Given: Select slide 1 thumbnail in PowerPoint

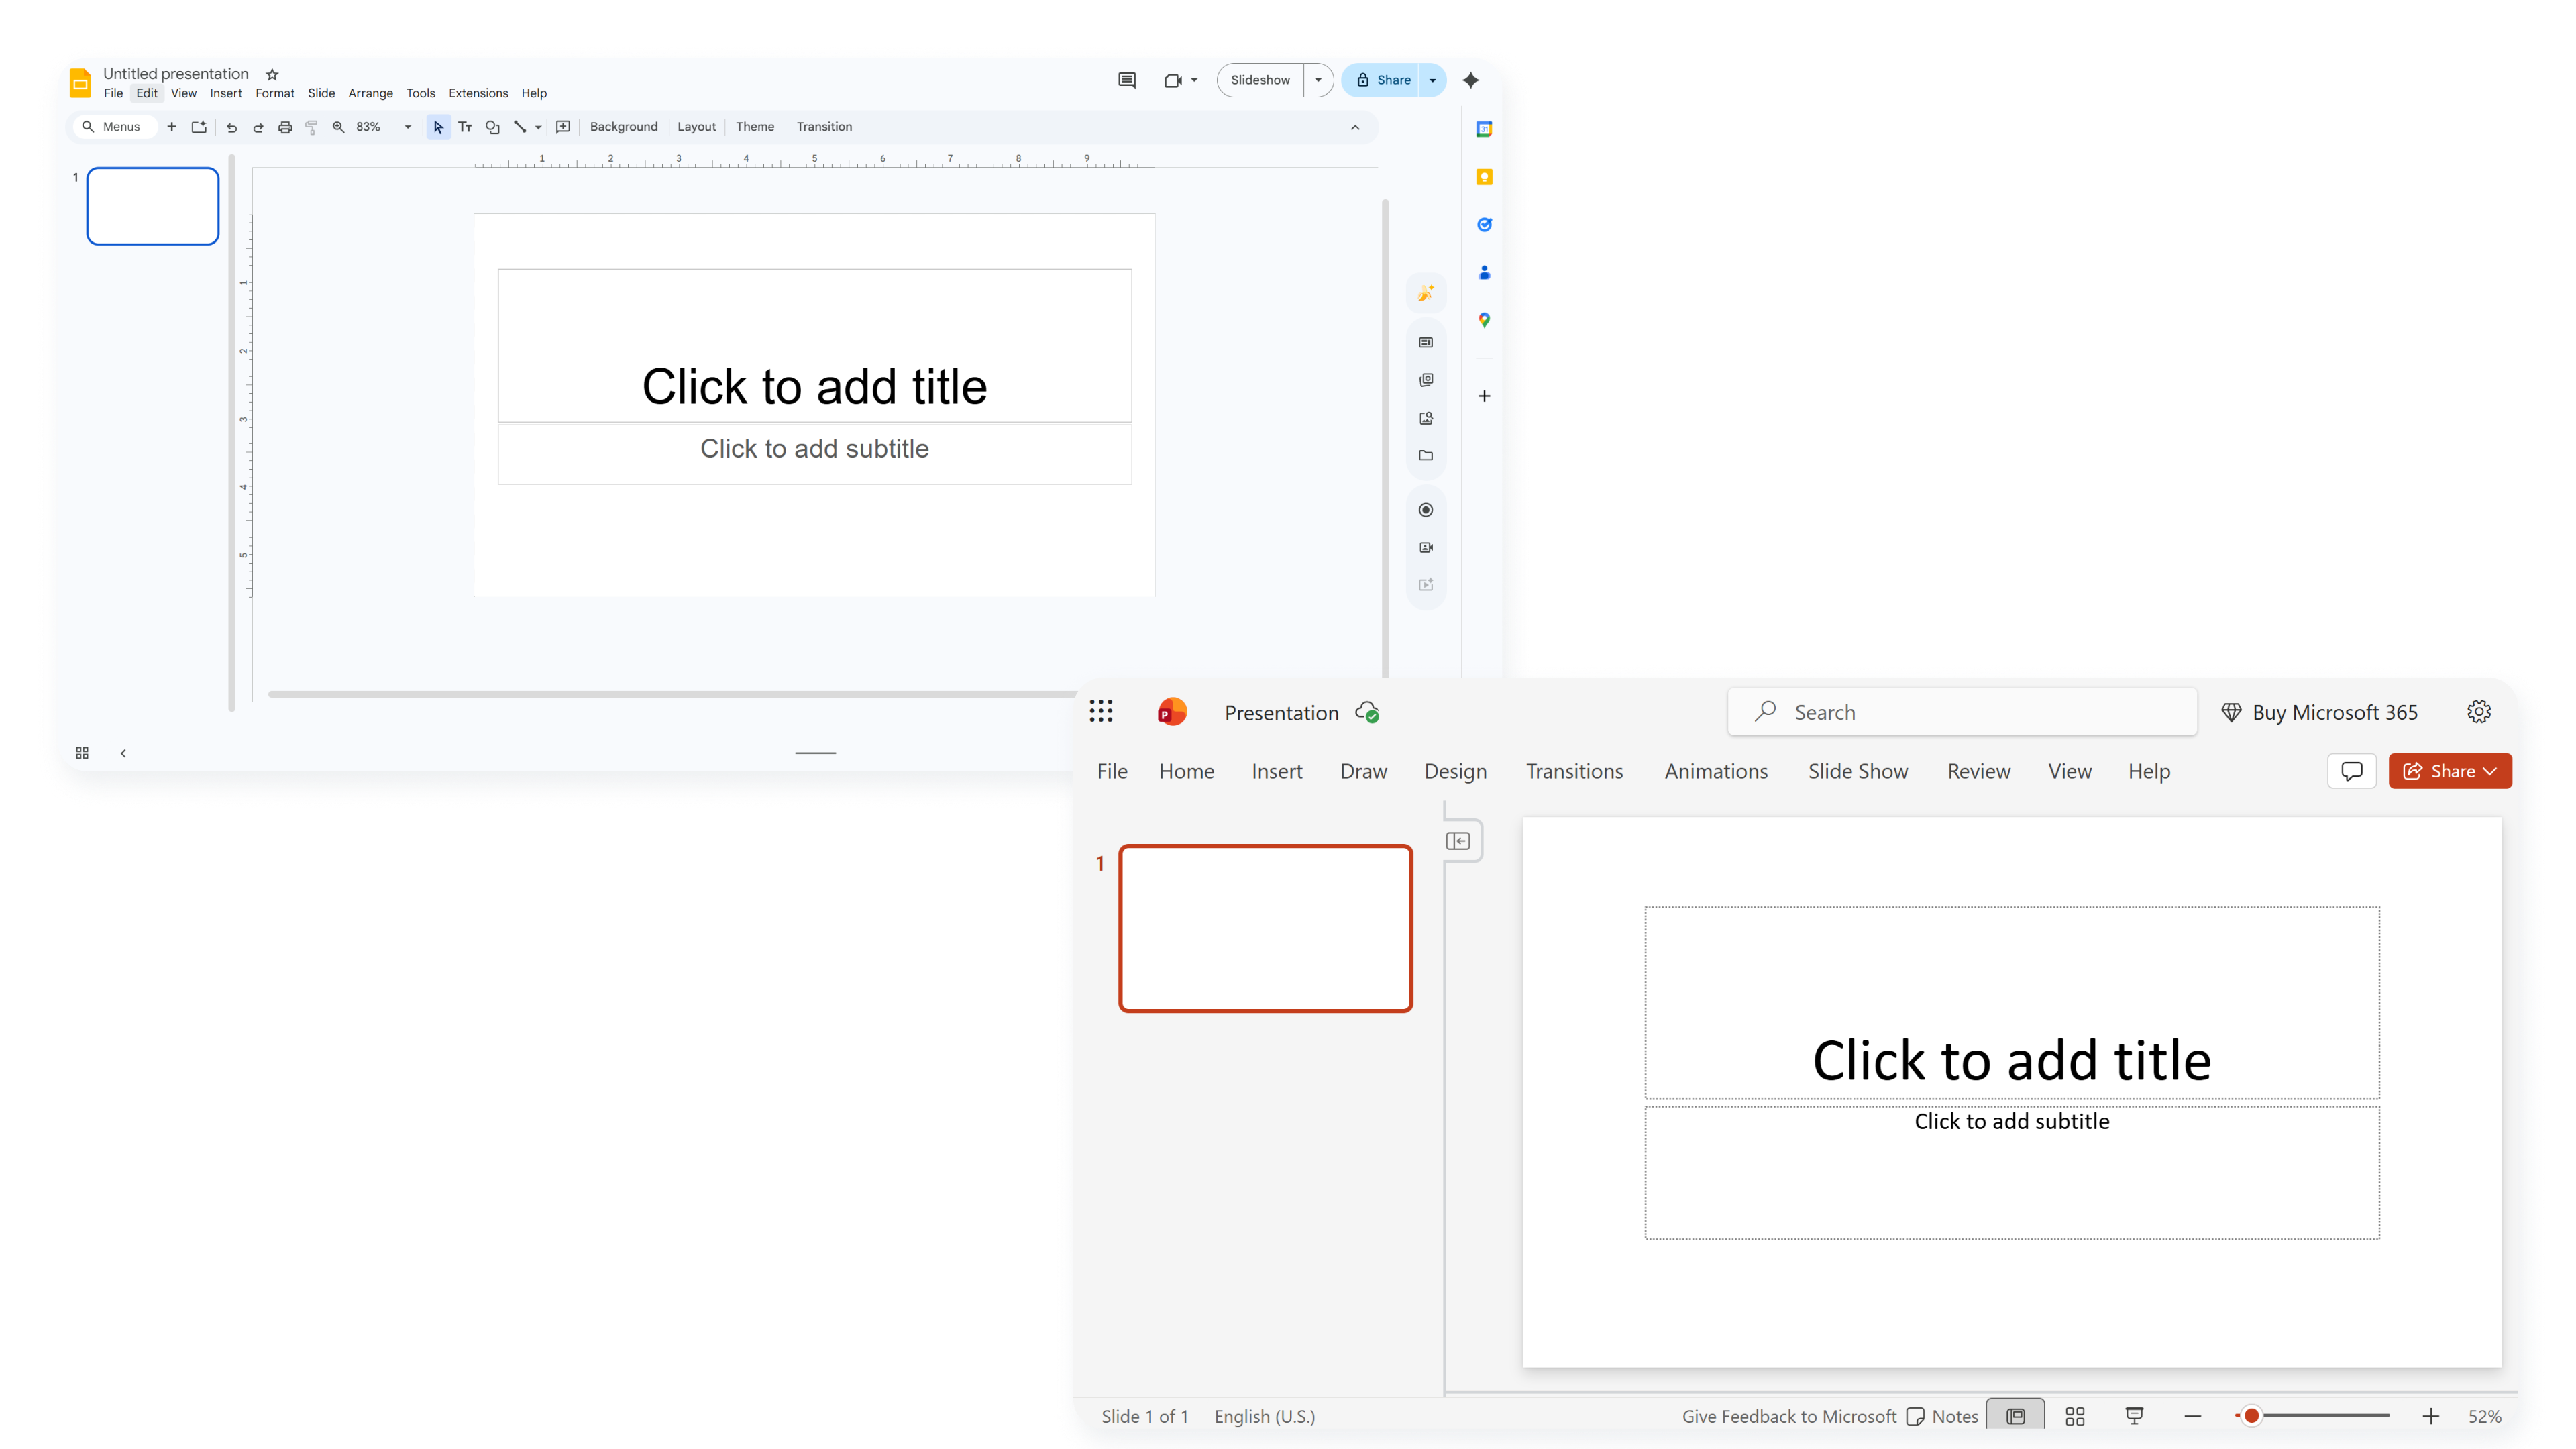Looking at the screenshot, I should pos(1265,928).
